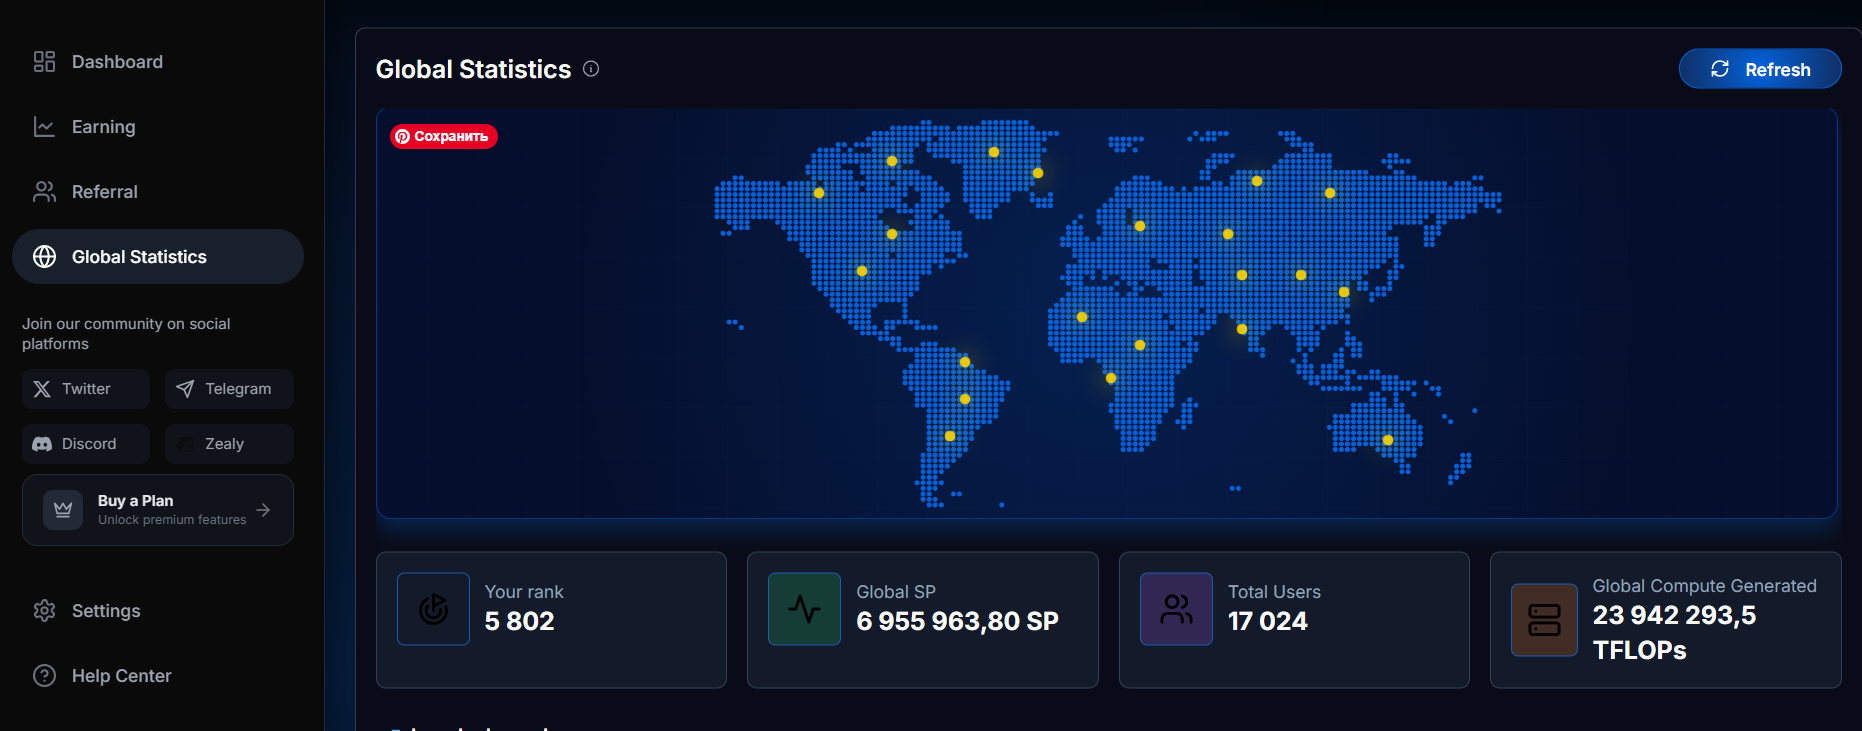Open the Dashboard page
Screen dimensions: 1862x731
pyautogui.click(x=116, y=62)
